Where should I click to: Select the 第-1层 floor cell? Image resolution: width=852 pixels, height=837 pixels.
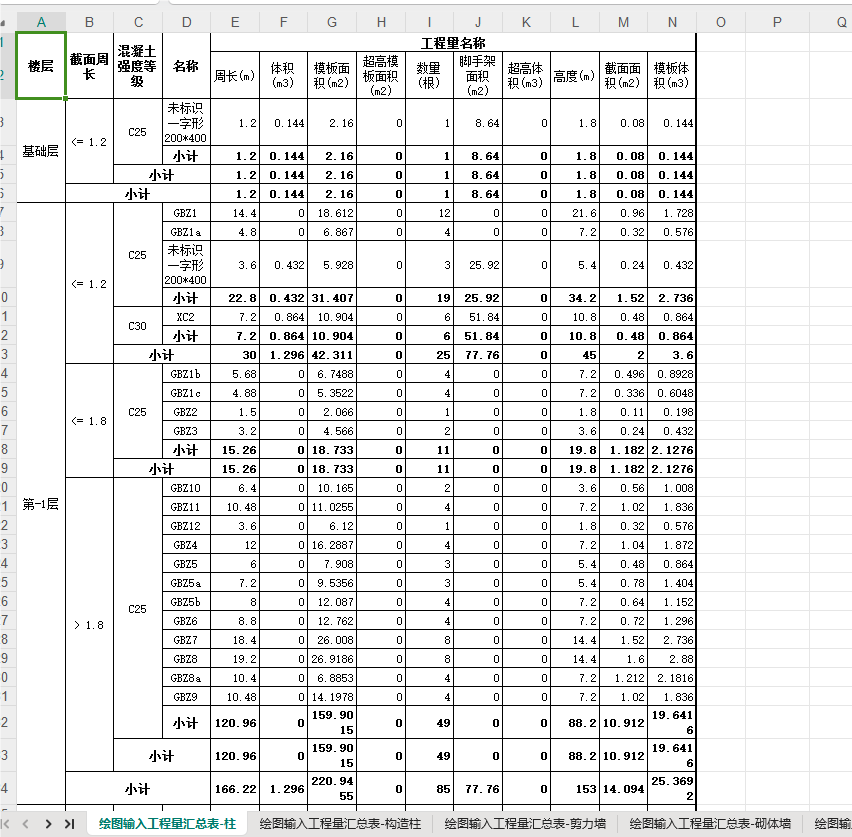(41, 504)
